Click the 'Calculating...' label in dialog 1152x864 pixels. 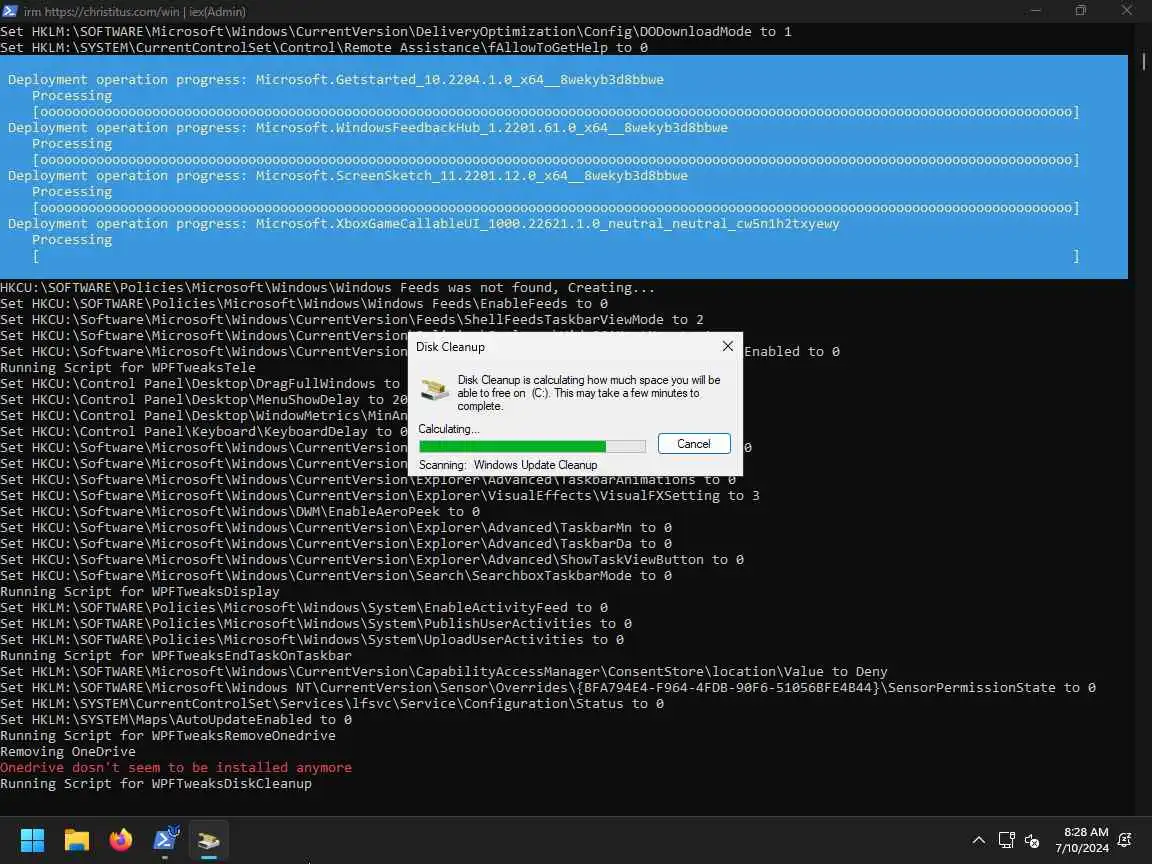coord(448,429)
